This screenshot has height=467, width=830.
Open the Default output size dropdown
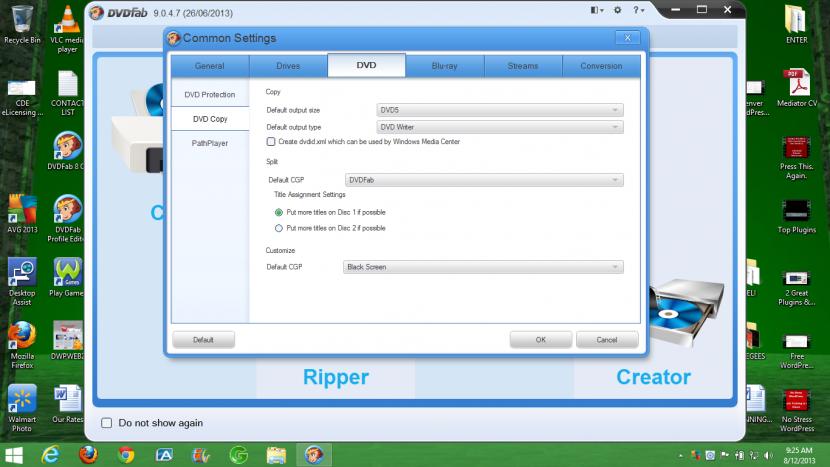pos(500,110)
